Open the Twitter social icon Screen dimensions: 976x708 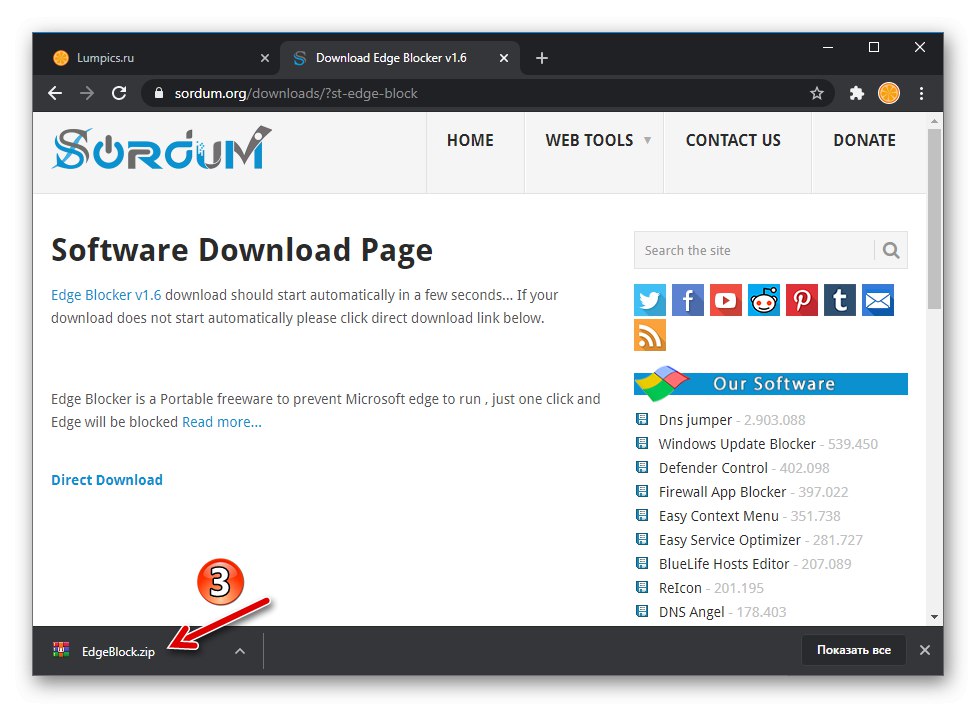tap(650, 300)
